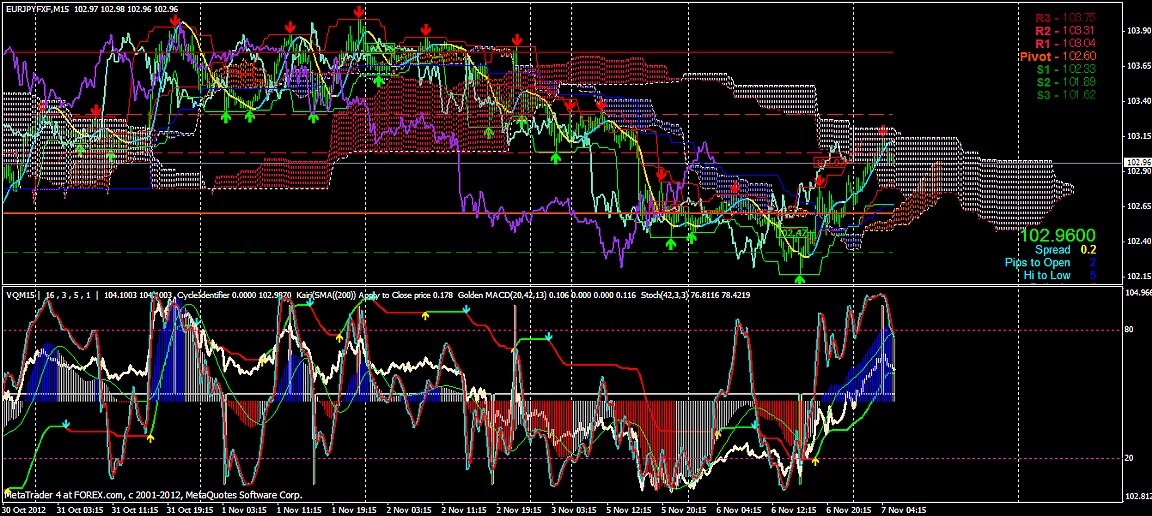Click the 31 Oct 03:15 time label
This screenshot has height=516, width=1152.
[82, 509]
